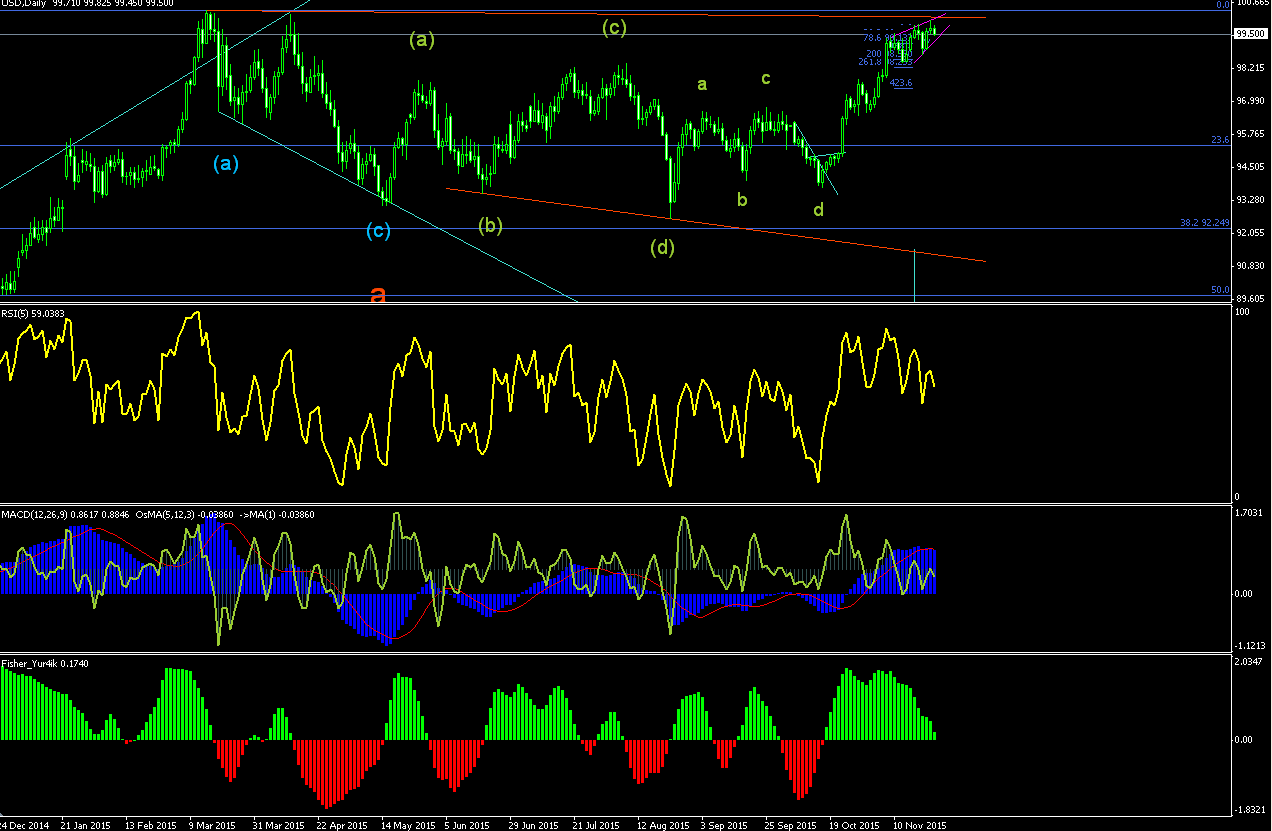Screen dimensions: 1272x831
Task: Click the 89.605 price axis value
Action: 1251,299
